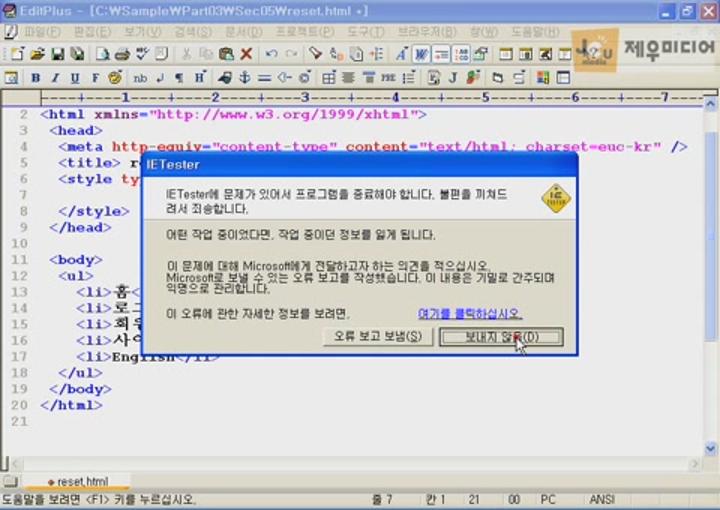The height and width of the screenshot is (510, 720).
Task: Insert anchor link with the anchor icon
Action: [x=245, y=78]
